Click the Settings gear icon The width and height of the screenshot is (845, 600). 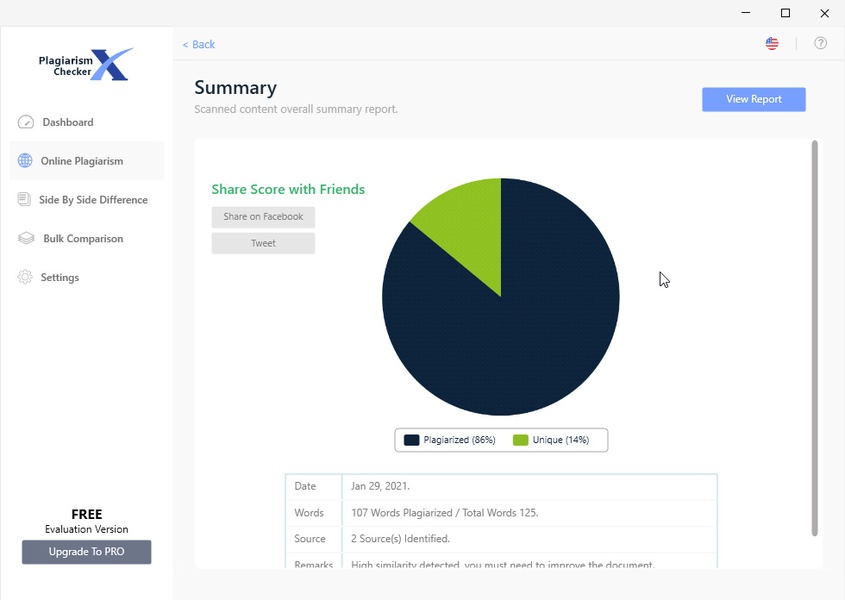(x=25, y=277)
